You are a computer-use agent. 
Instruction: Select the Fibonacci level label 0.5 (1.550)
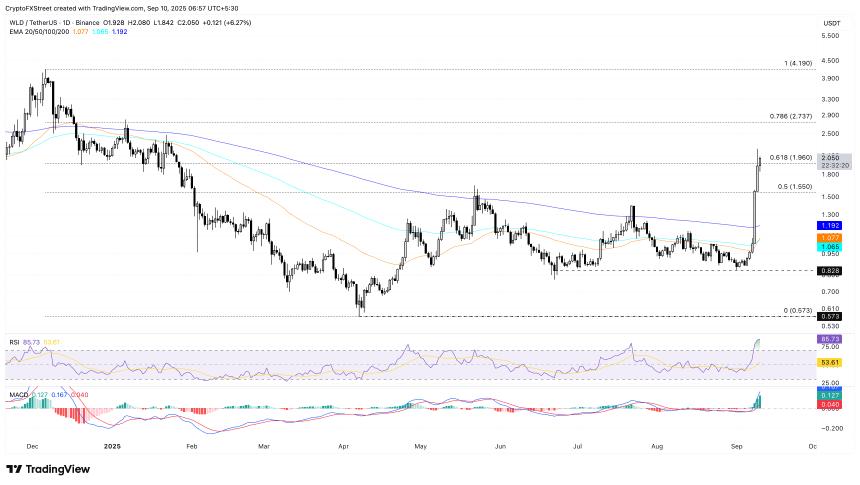[795, 187]
